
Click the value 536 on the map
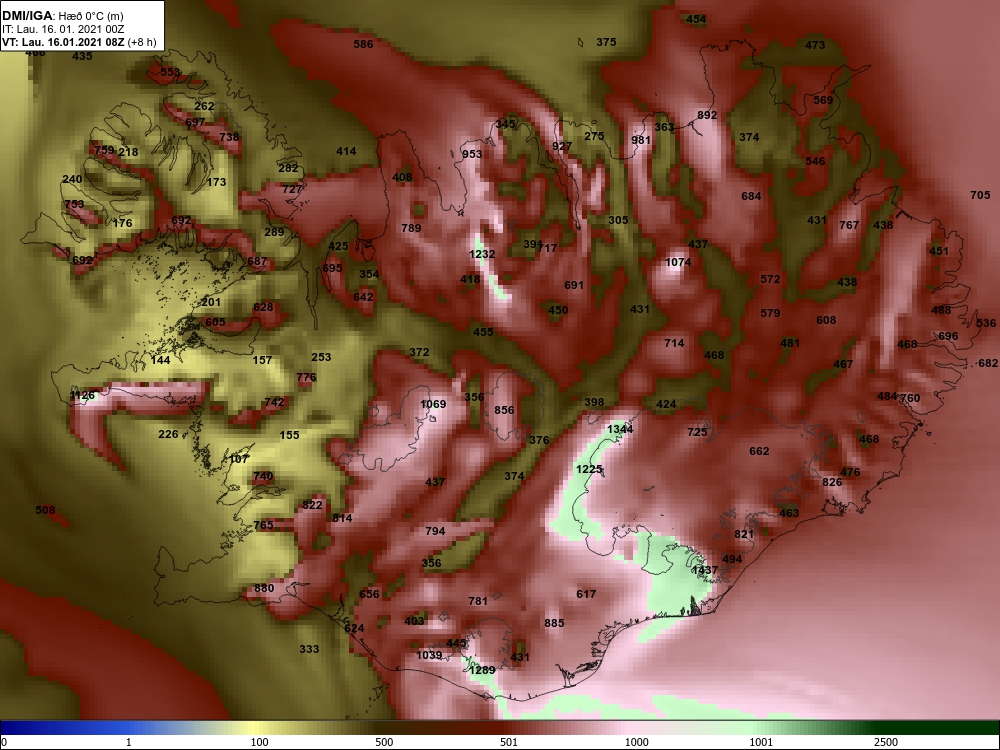986,324
